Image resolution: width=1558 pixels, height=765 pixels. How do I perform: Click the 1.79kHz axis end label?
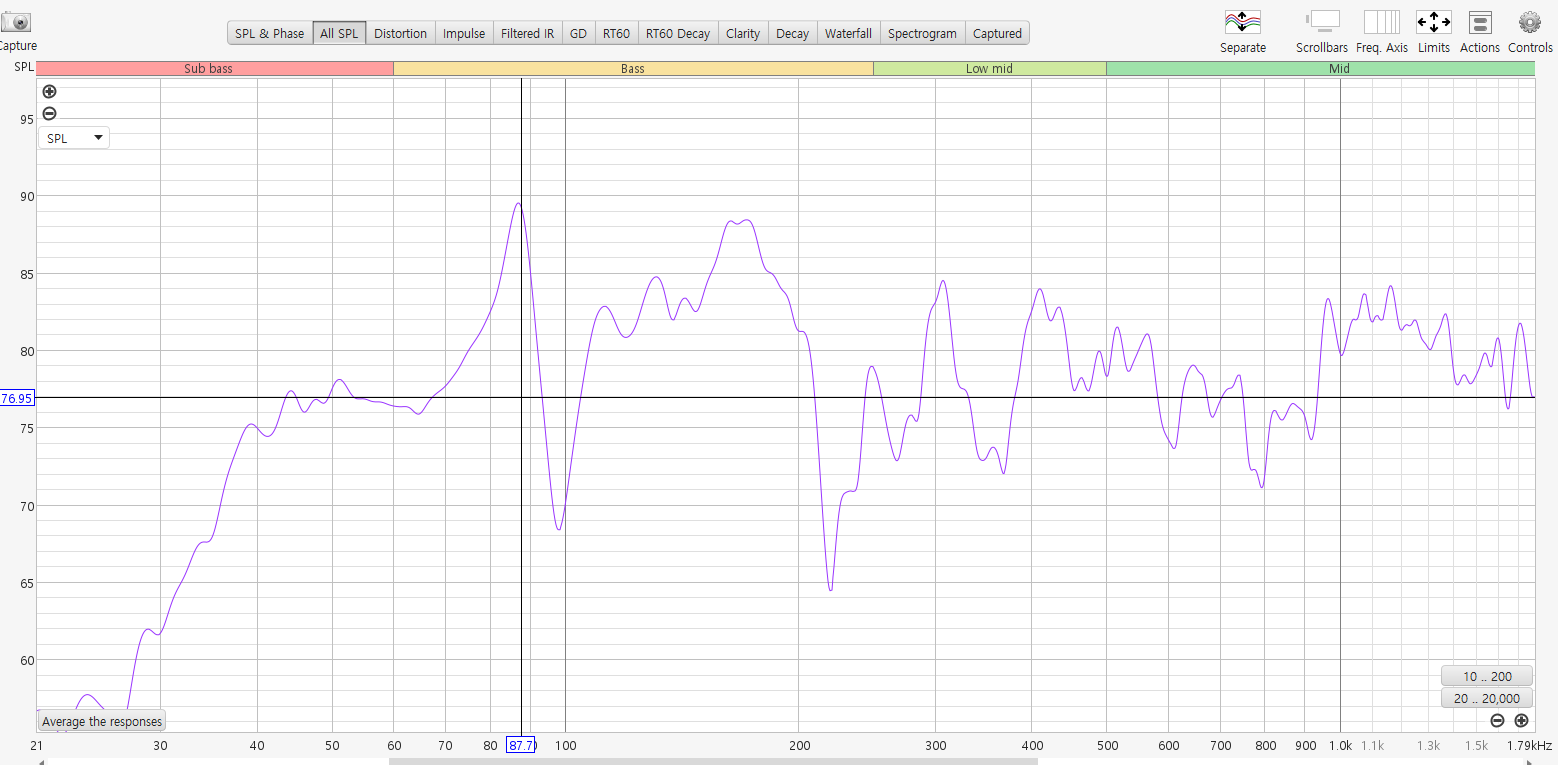point(1530,746)
